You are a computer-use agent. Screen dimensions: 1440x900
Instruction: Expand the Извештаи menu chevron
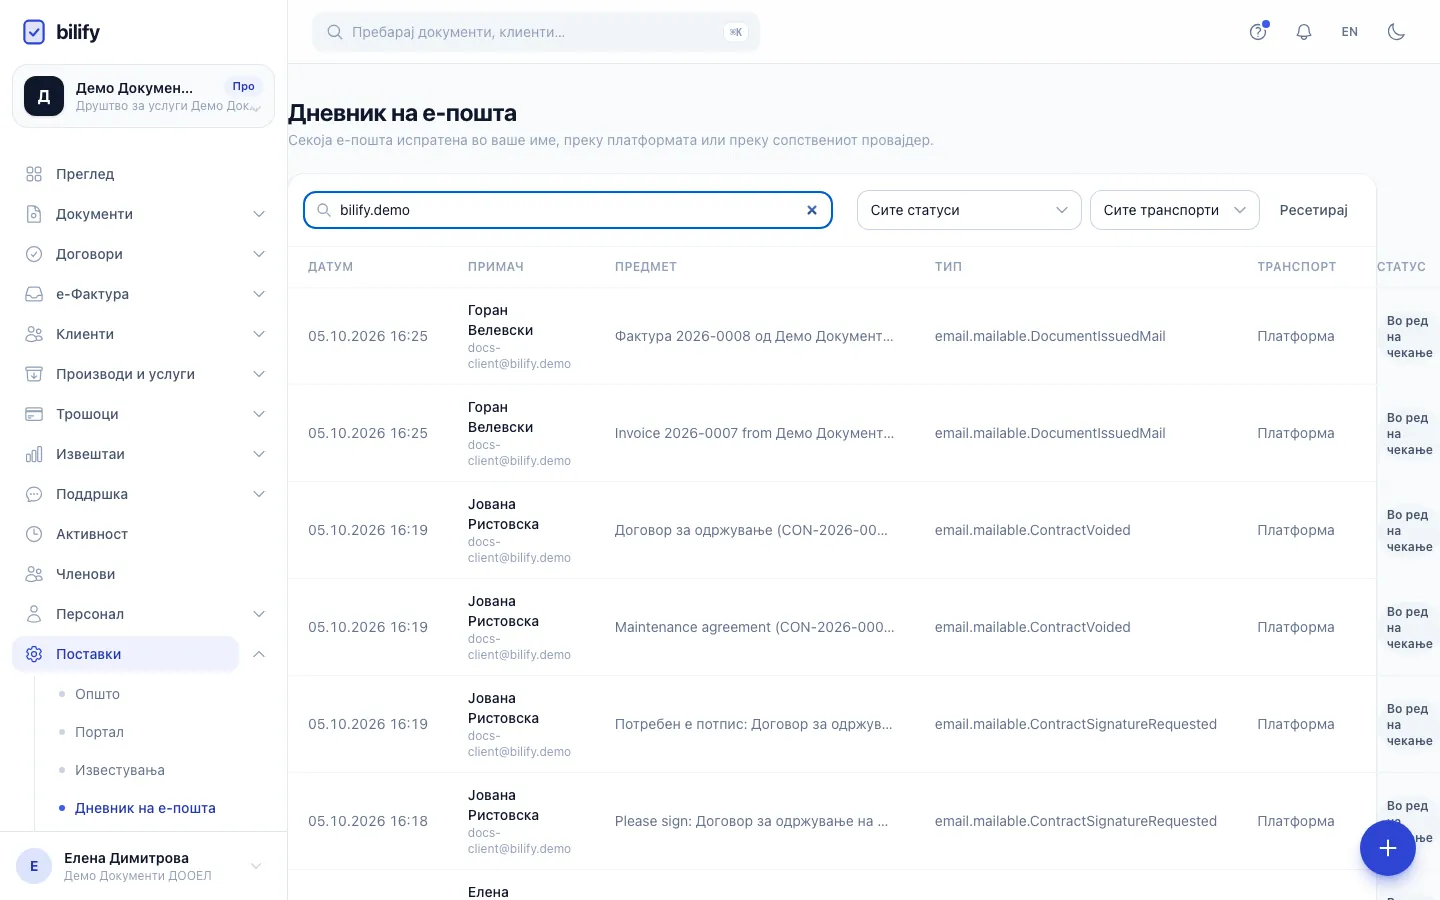point(259,454)
